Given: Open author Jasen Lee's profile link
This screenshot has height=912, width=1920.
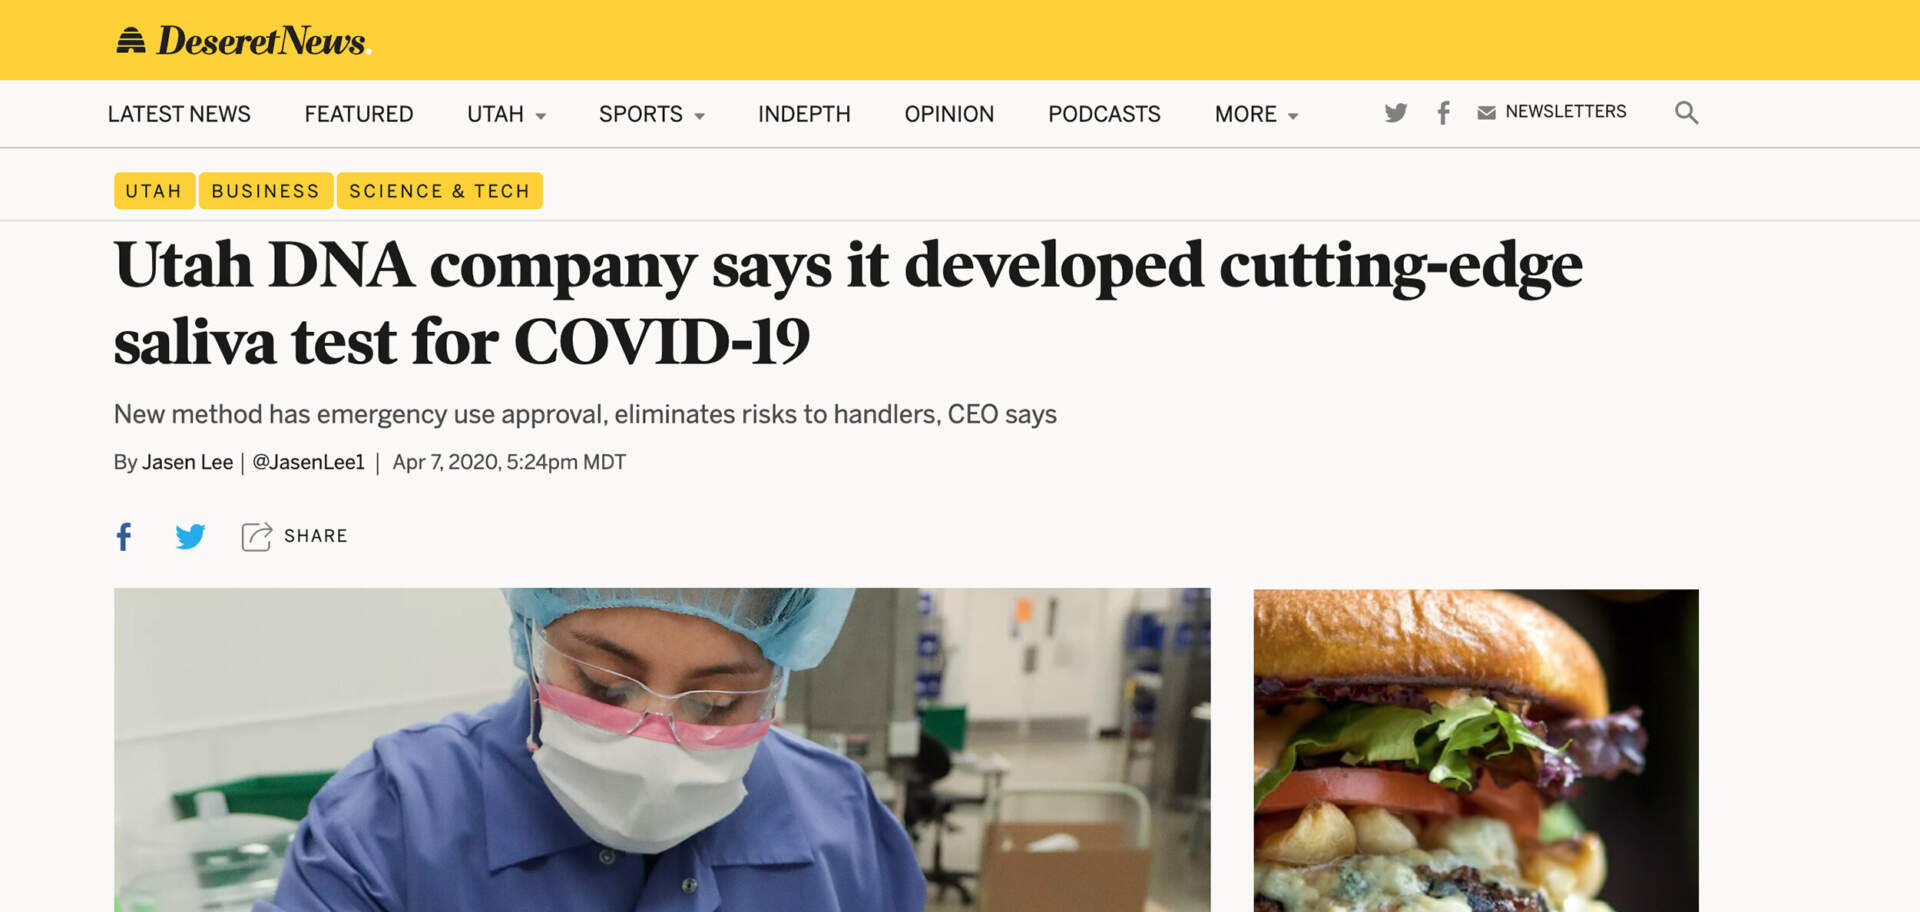Looking at the screenshot, I should 187,462.
